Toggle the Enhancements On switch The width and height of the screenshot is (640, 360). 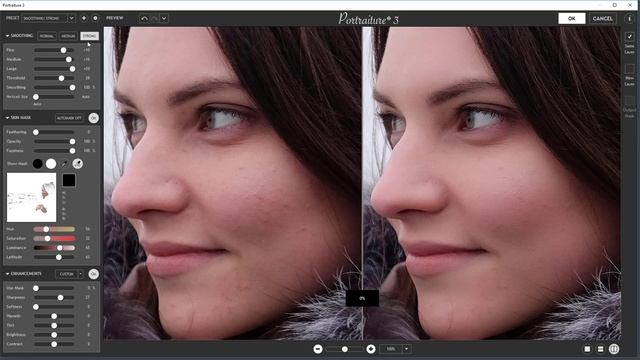pos(93,274)
